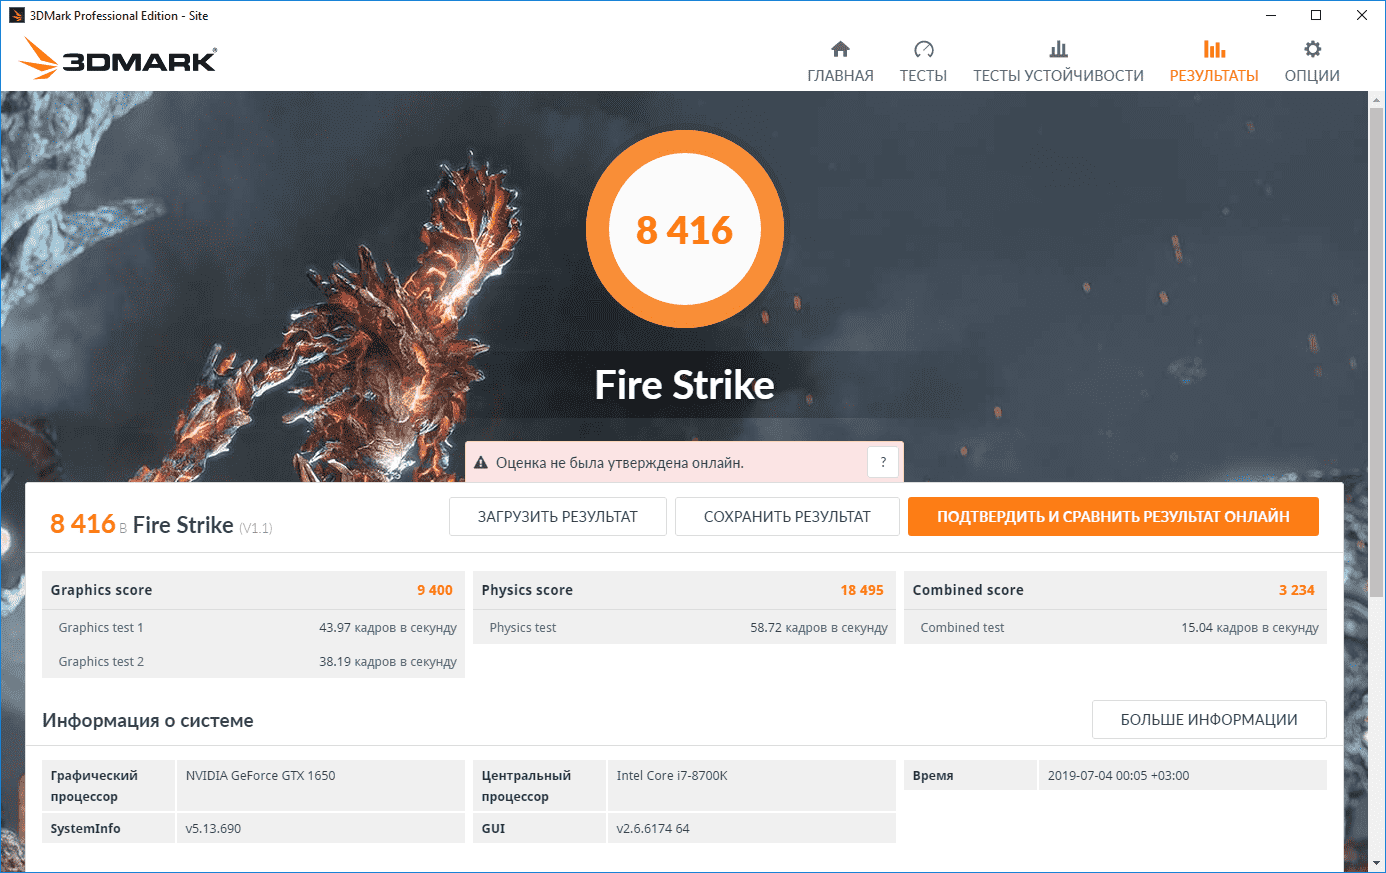Screen dimensions: 1386x873
Task: Open the ТЕСТЫ УСТОЙЧИВОСТИ tab
Action: click(1058, 76)
